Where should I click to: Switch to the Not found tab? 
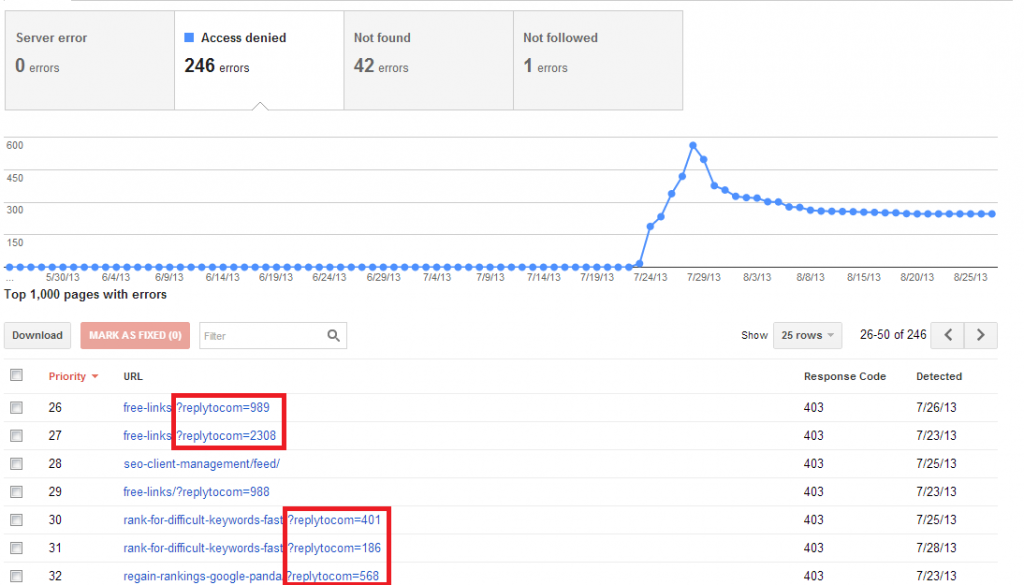click(428, 60)
